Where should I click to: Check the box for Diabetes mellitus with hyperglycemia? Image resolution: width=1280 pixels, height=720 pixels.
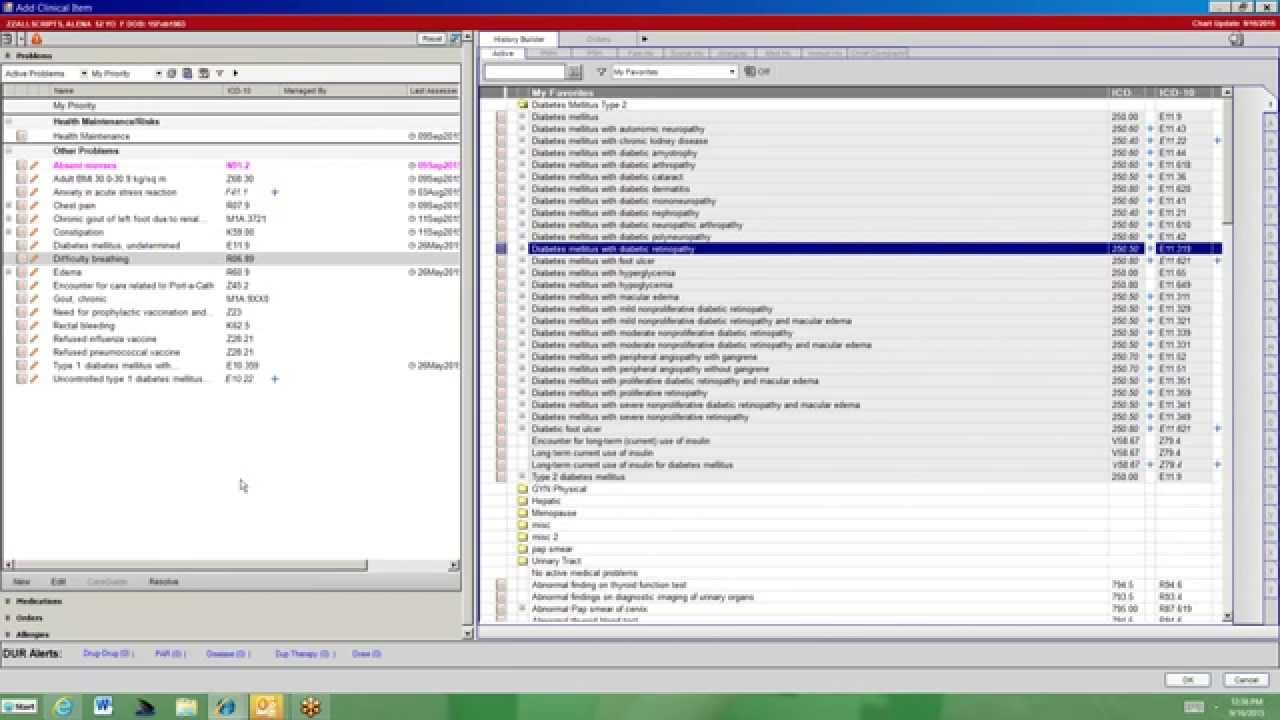click(502, 273)
